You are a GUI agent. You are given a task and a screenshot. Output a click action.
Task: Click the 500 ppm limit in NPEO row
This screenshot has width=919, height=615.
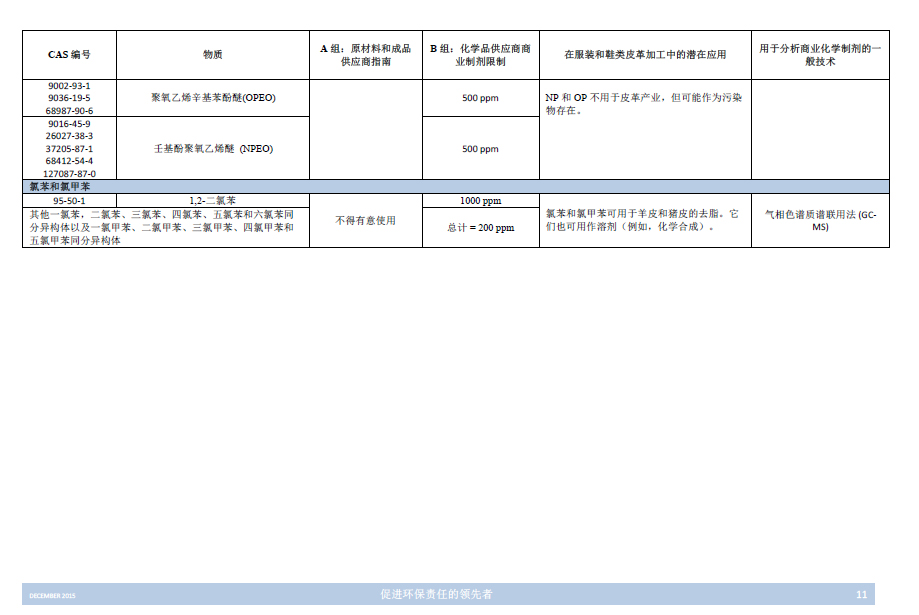click(x=480, y=149)
